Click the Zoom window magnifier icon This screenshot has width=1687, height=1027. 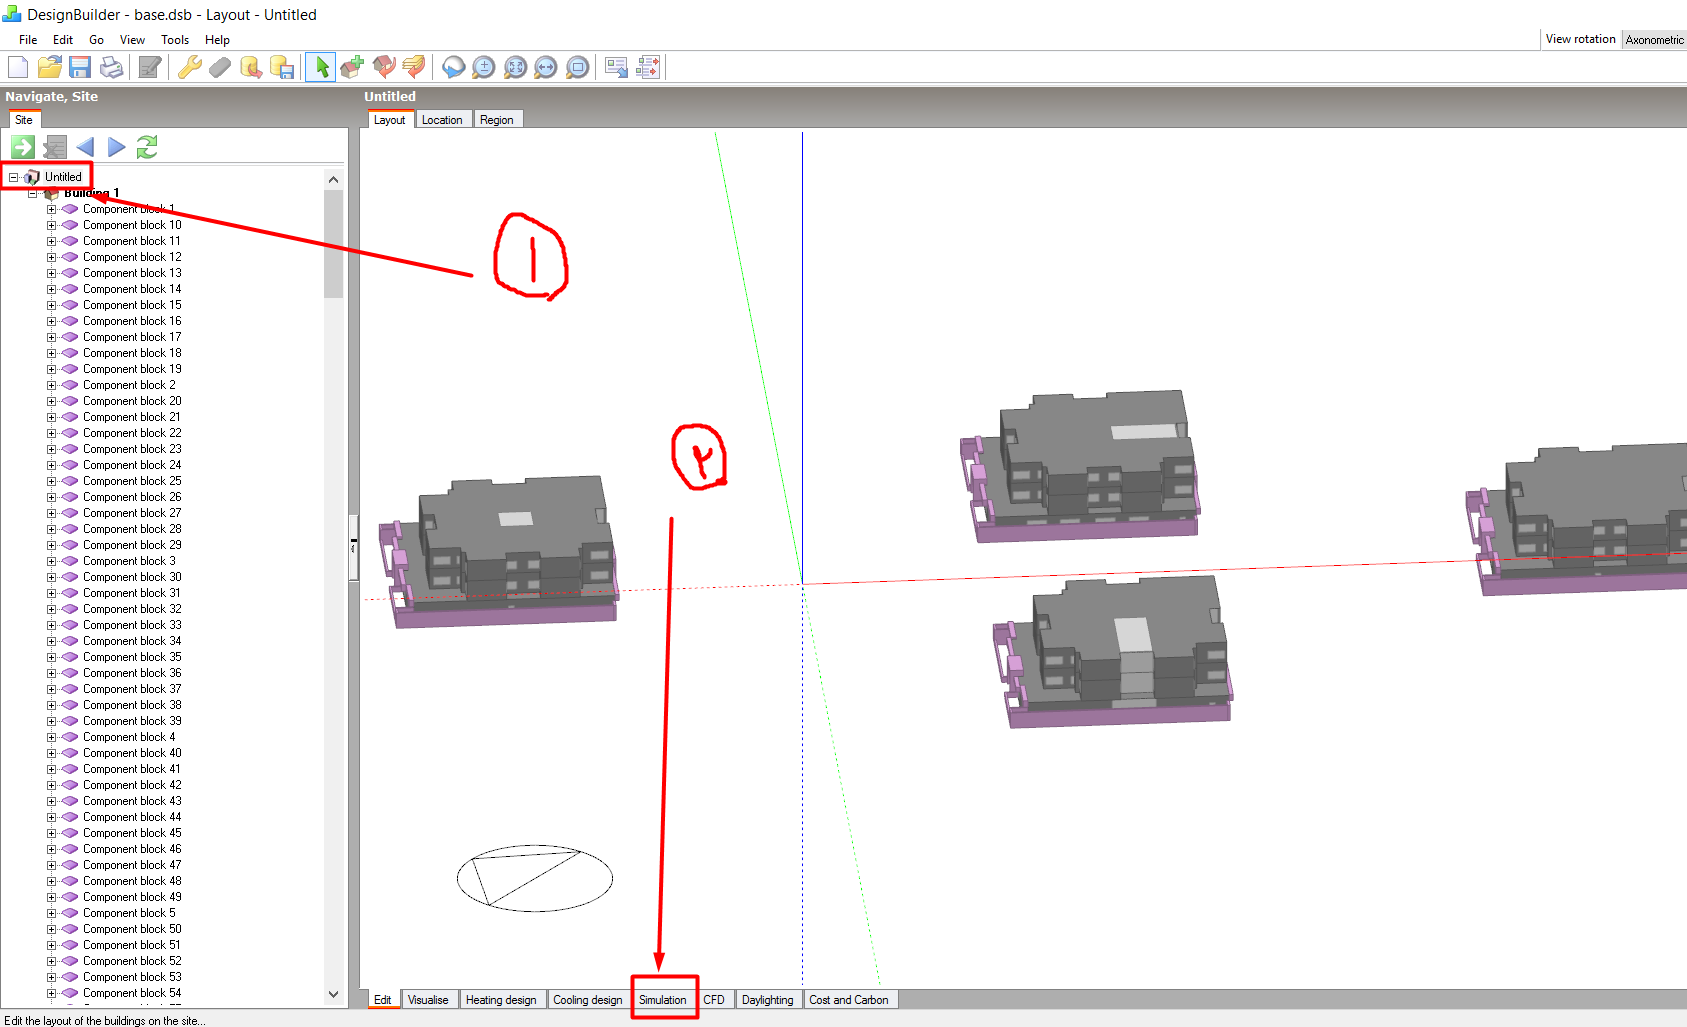tap(577, 67)
